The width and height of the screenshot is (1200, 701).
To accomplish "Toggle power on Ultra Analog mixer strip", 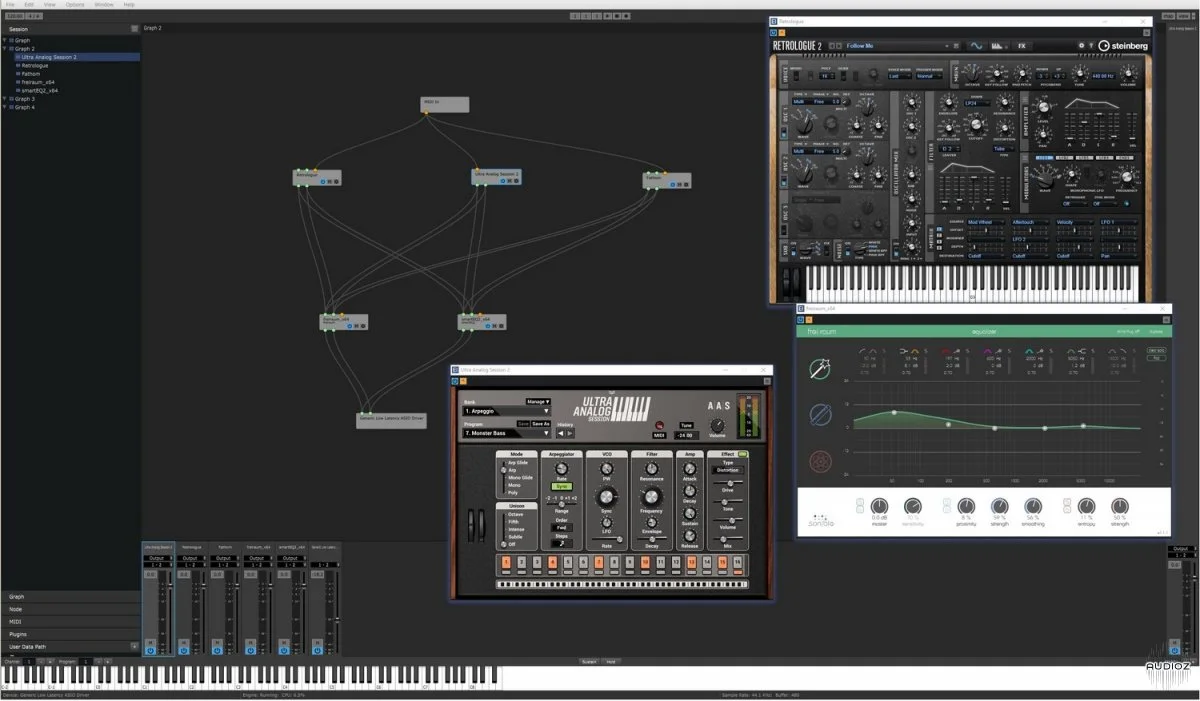I will (150, 650).
